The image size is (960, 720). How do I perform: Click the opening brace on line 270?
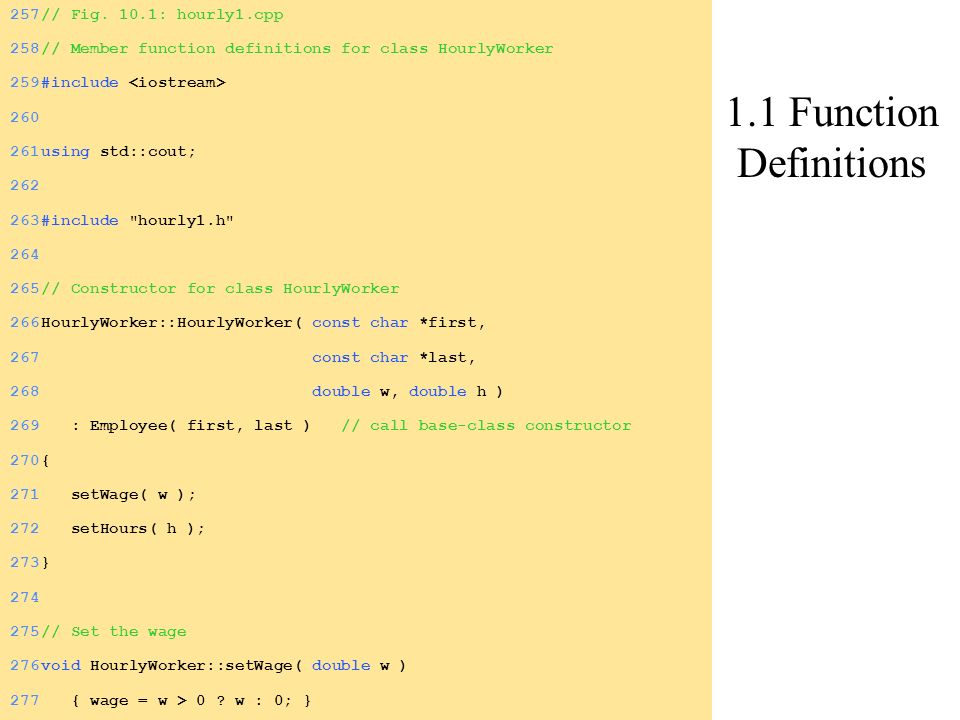coord(45,460)
